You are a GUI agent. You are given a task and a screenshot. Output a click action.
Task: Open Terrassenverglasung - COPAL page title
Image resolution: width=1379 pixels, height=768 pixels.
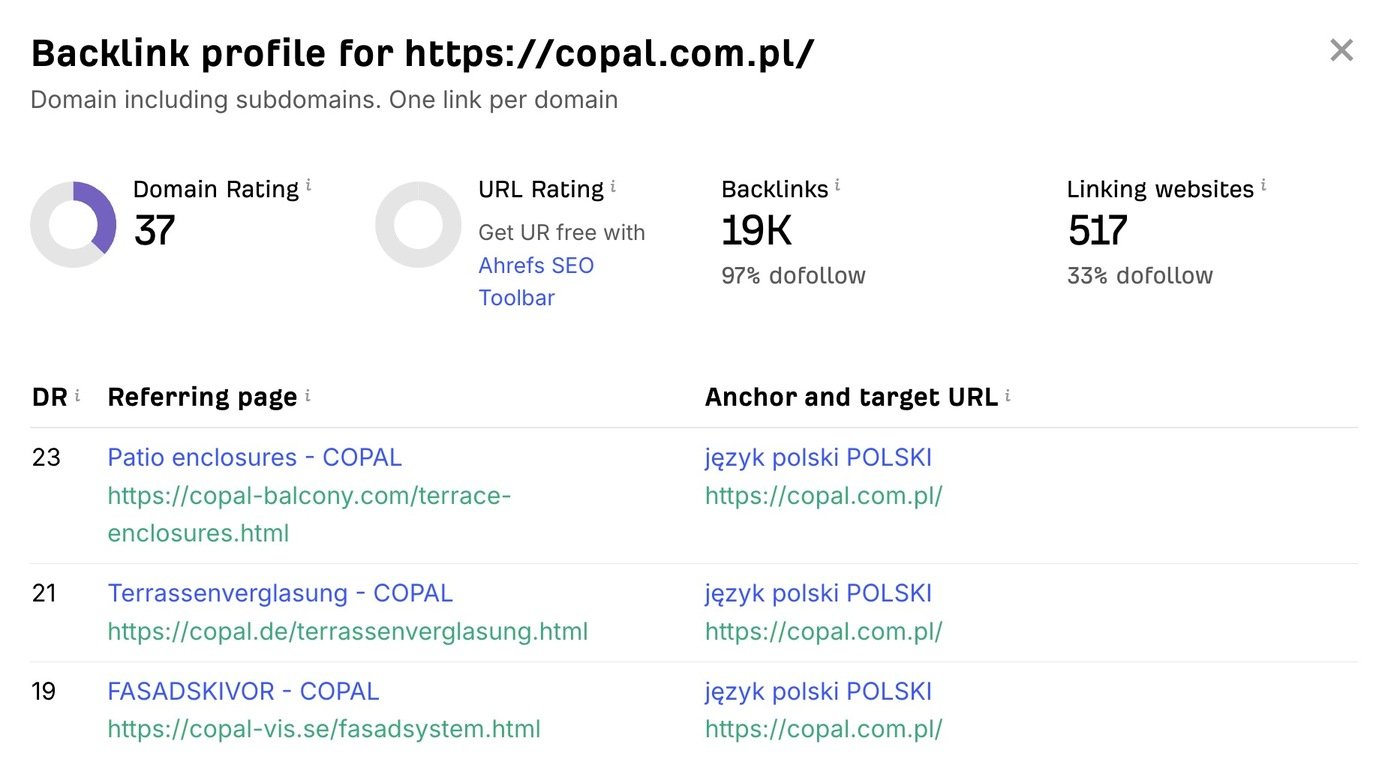tap(280, 593)
